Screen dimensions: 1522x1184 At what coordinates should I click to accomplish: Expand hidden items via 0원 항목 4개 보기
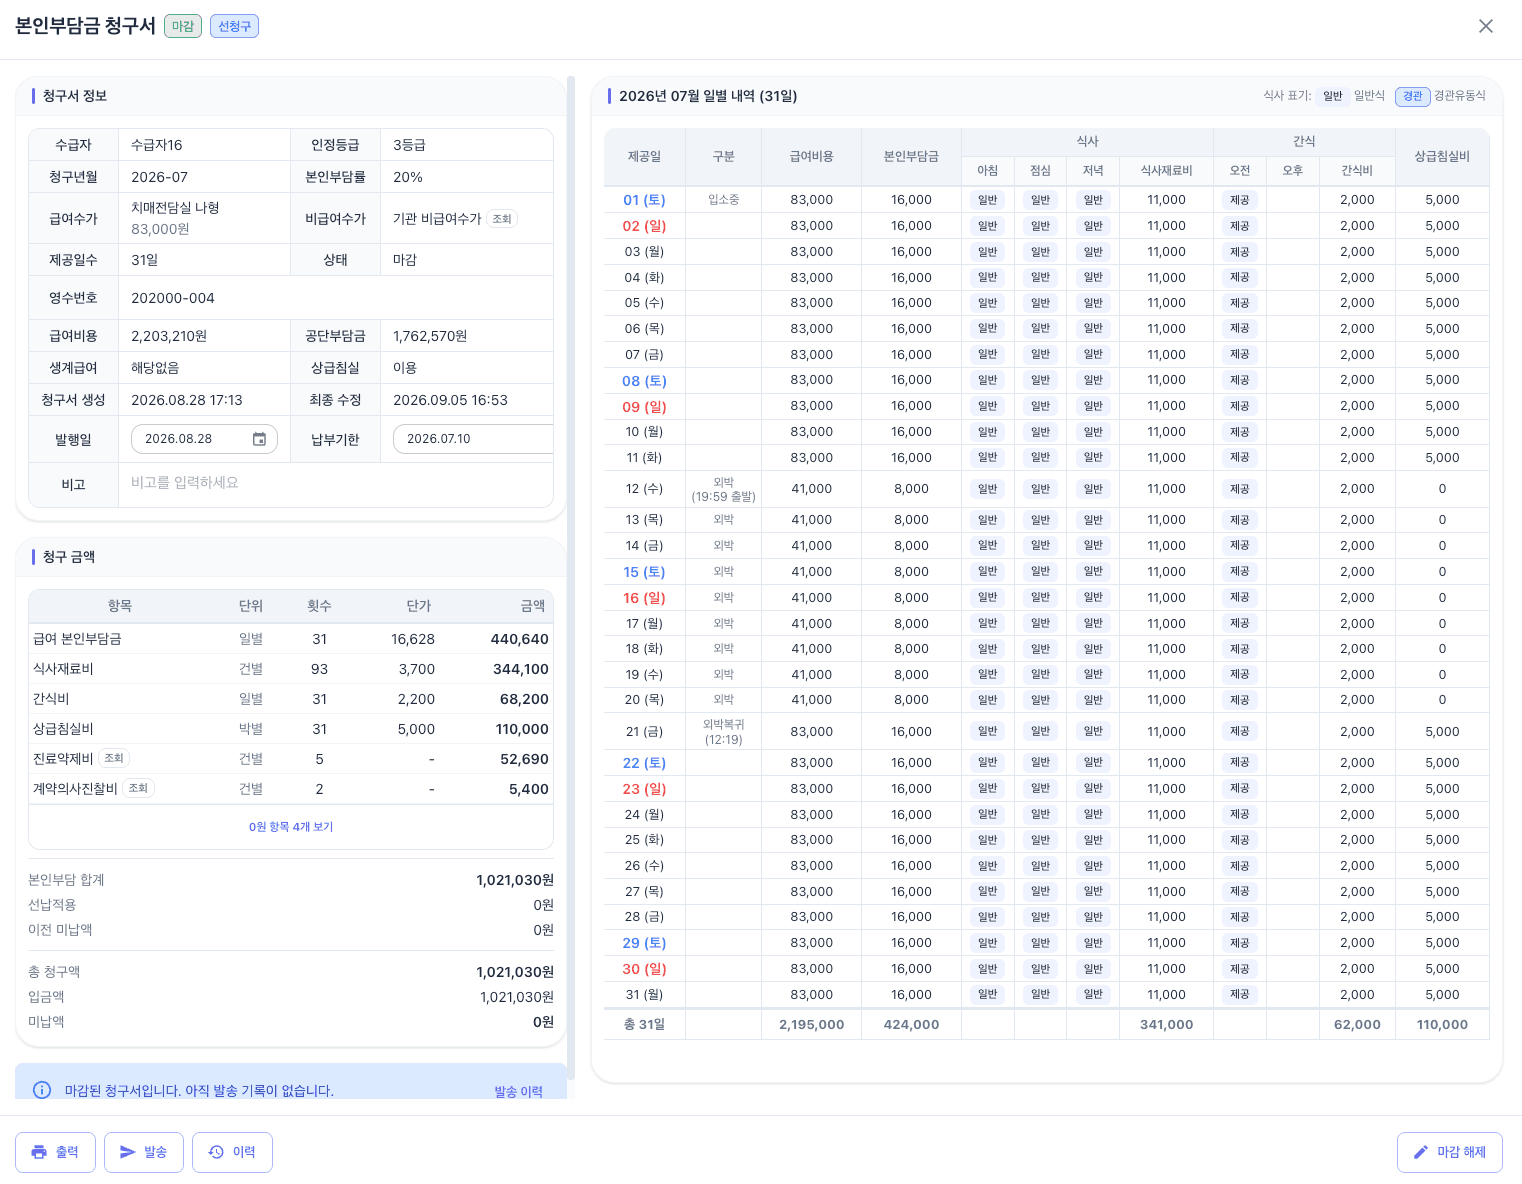click(x=291, y=827)
